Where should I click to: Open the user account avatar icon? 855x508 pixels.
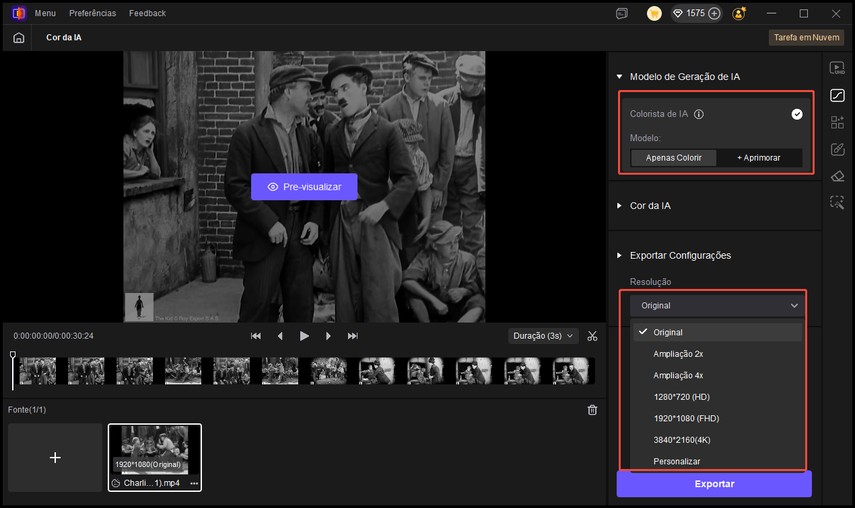(x=738, y=14)
